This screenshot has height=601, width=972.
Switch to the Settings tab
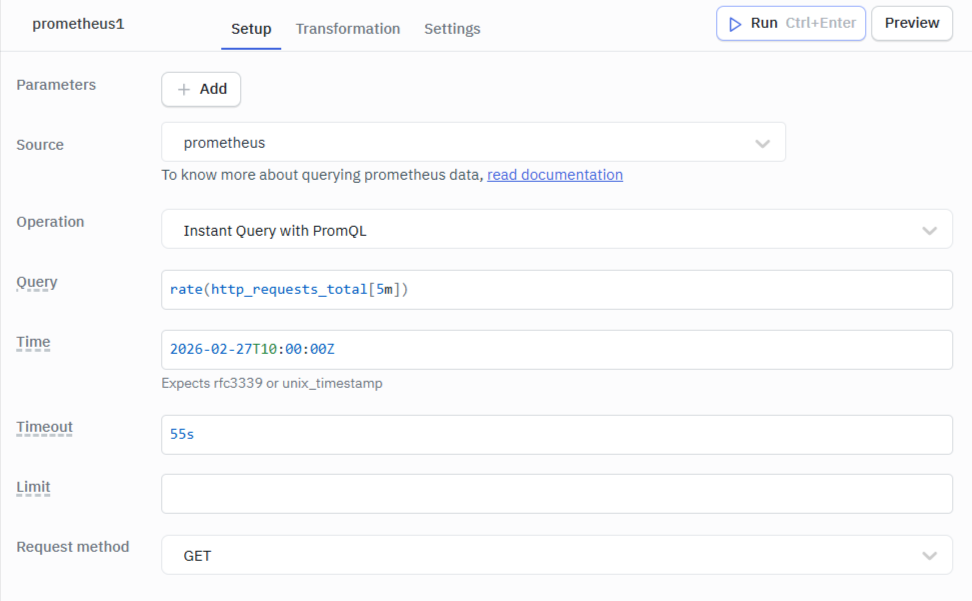(452, 29)
